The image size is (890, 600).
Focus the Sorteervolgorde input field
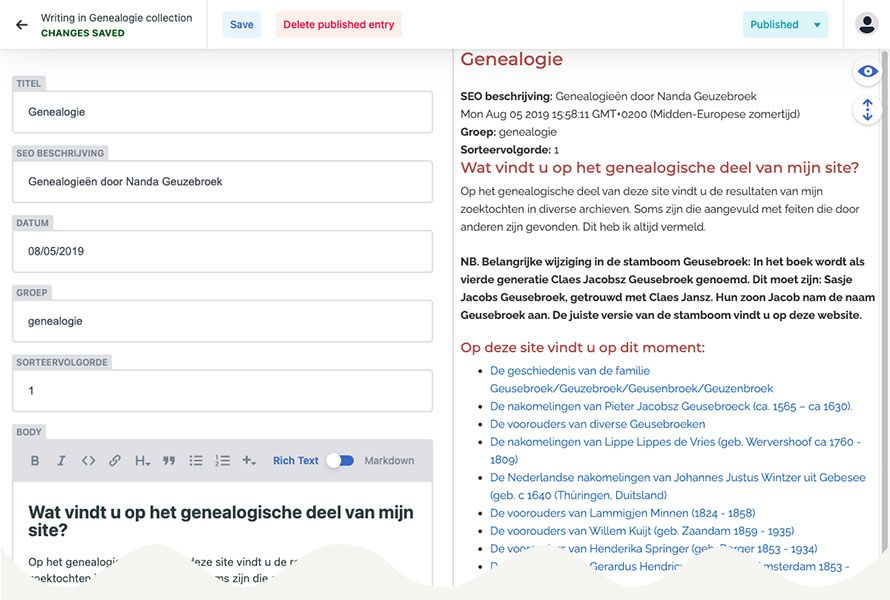click(222, 391)
